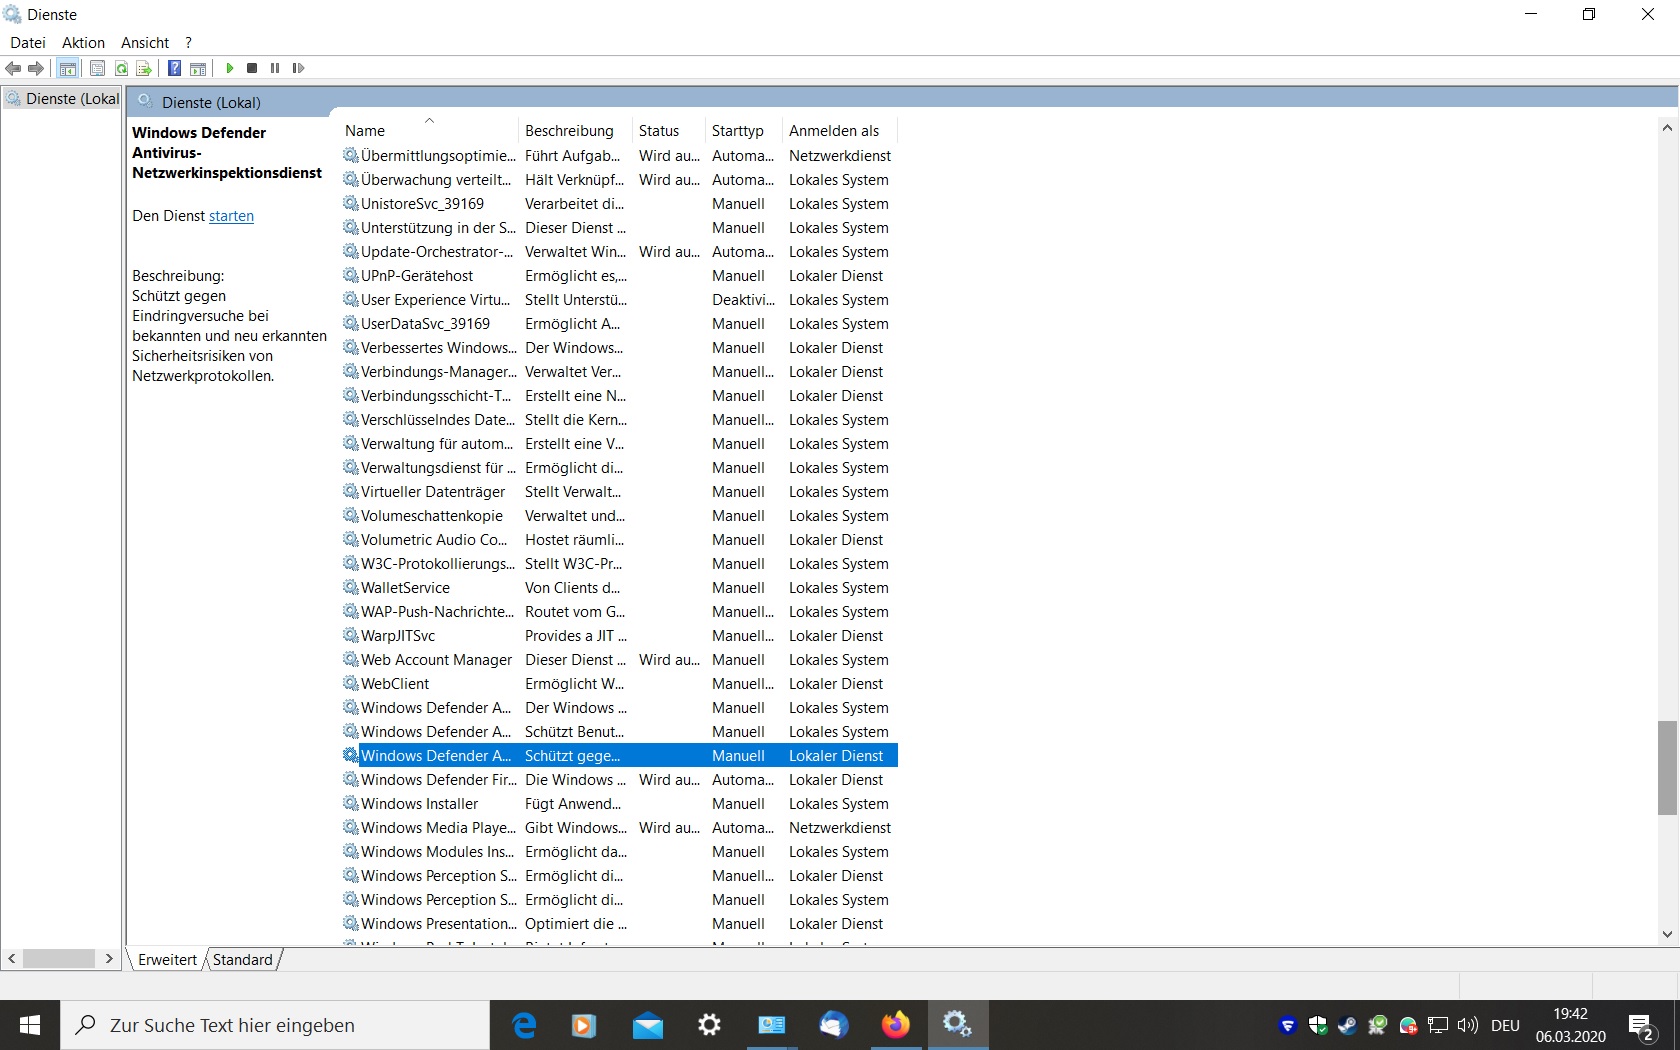The width and height of the screenshot is (1680, 1050).
Task: Stop the service using the toolbar stop icon
Action: 252,68
